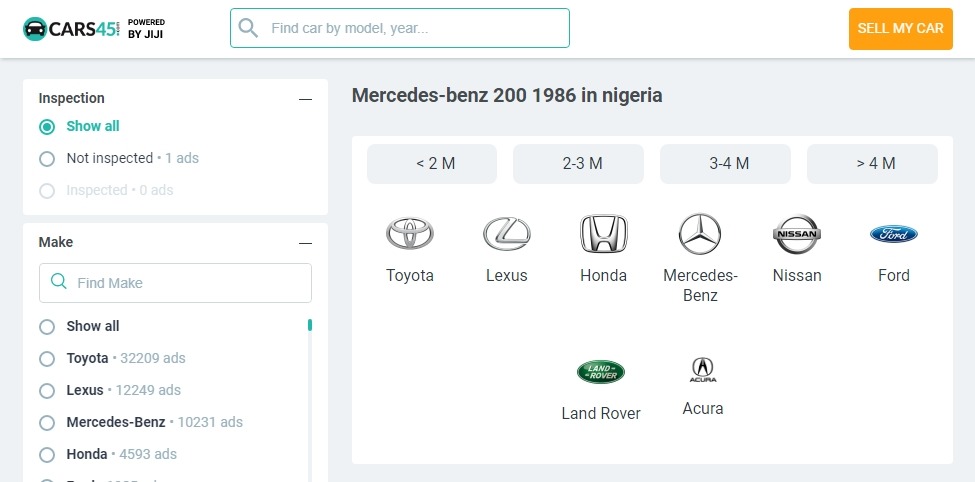
Task: Open the Land Rover text link
Action: pos(601,414)
